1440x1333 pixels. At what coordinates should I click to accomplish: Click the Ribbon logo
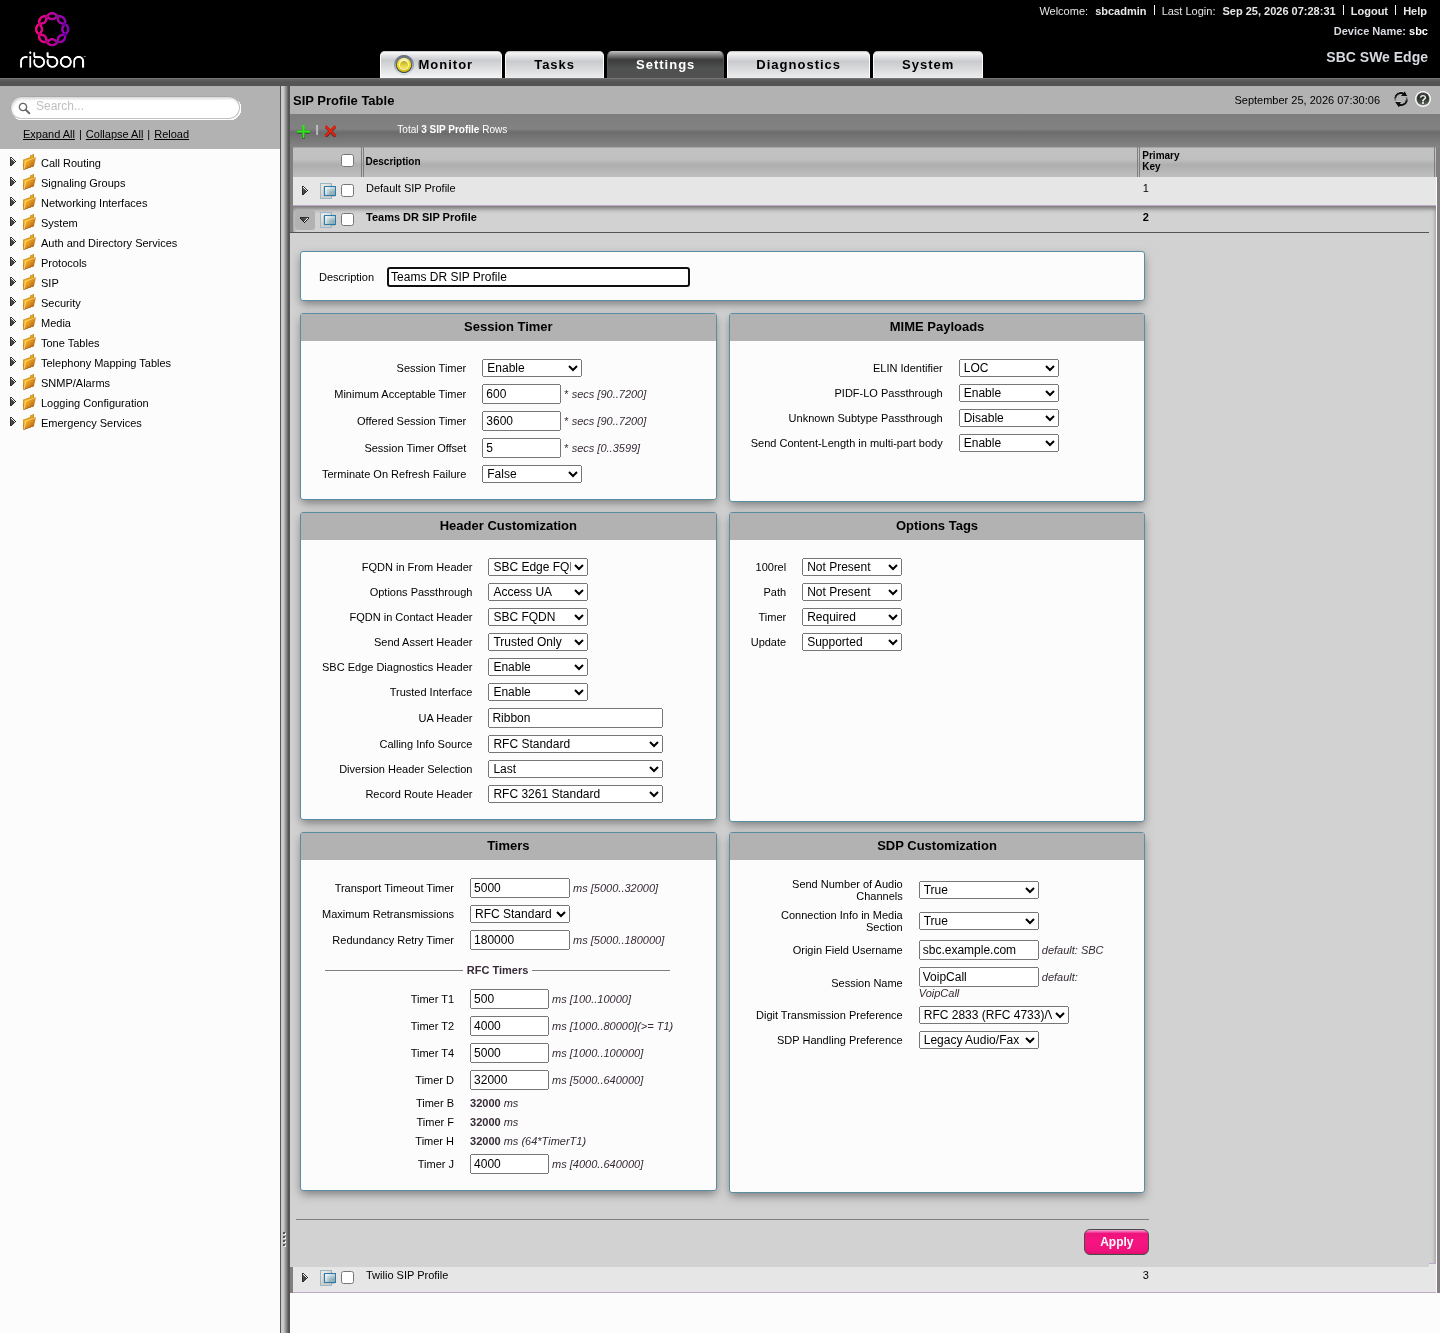click(x=52, y=40)
